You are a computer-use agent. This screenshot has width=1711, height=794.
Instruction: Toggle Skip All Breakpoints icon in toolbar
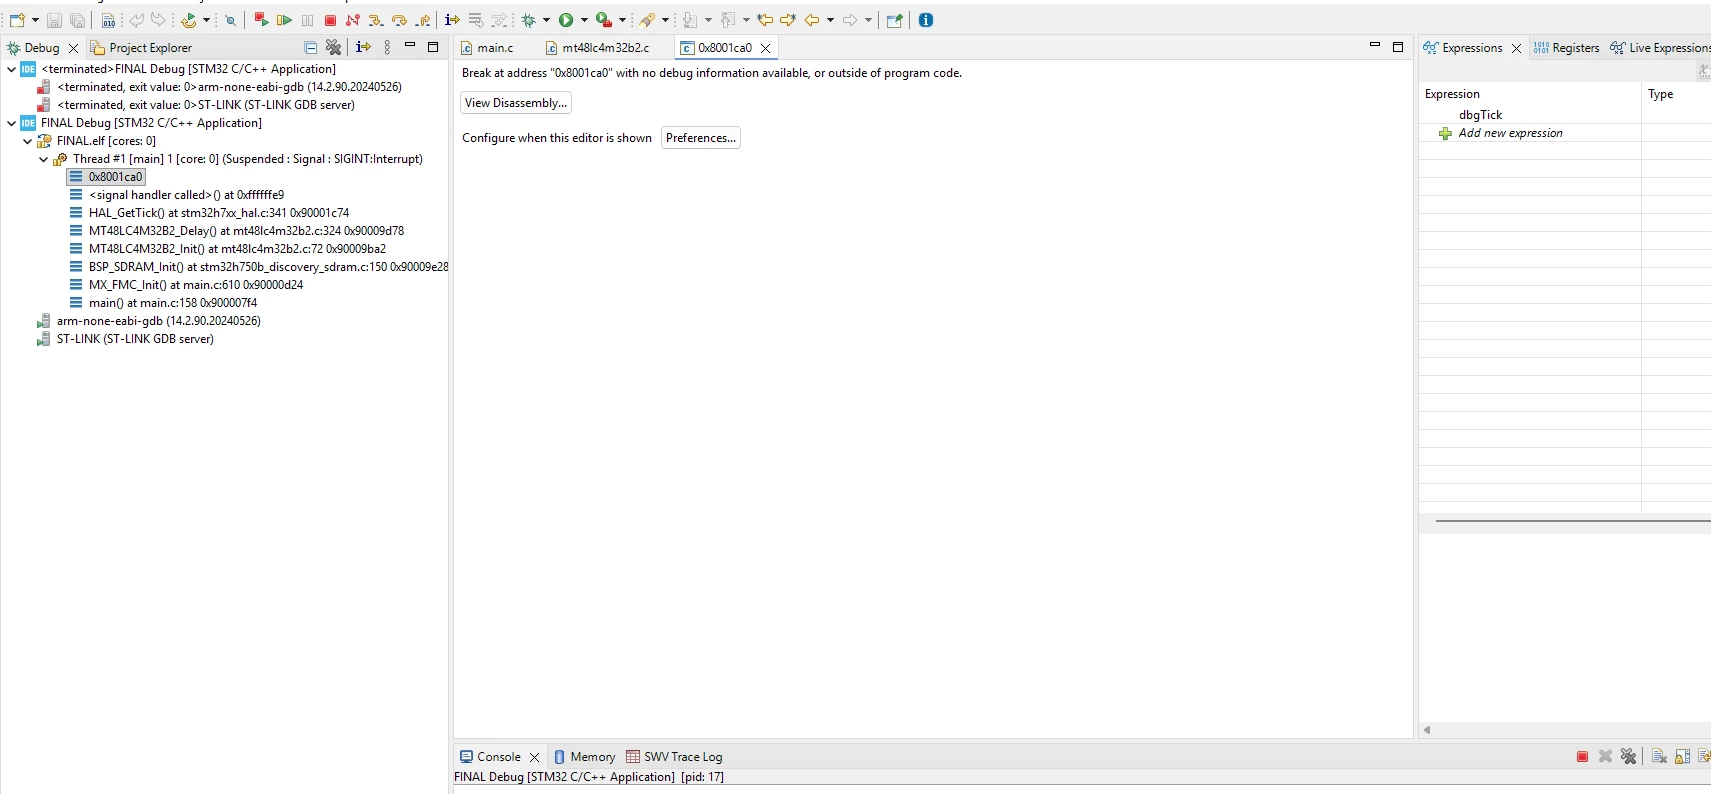pyautogui.click(x=230, y=20)
